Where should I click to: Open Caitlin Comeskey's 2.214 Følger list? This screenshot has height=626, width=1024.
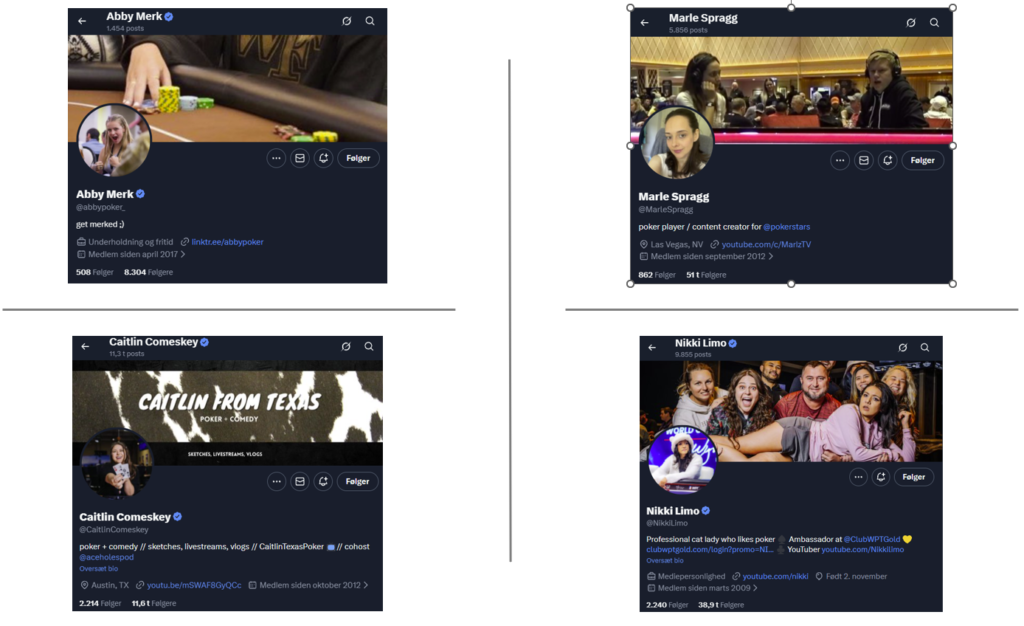(x=100, y=603)
